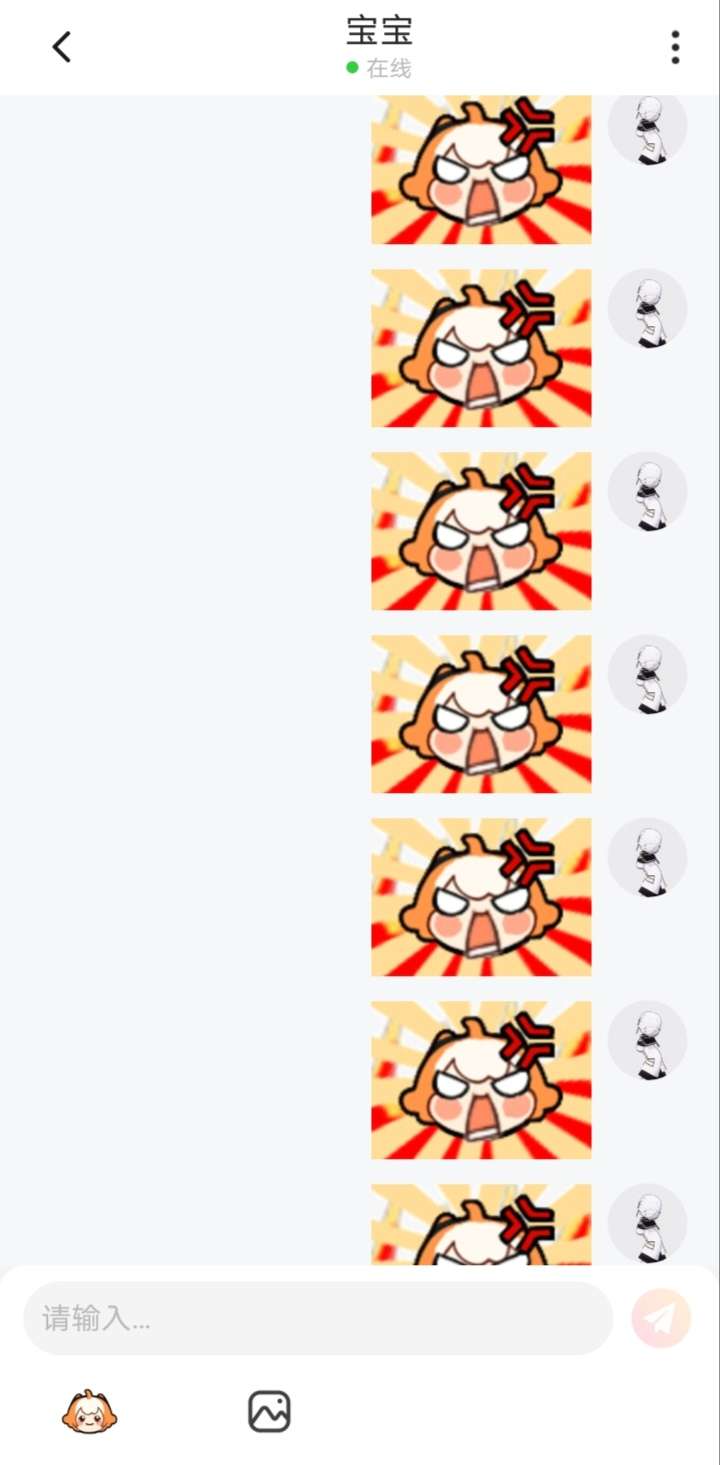Tap the avatar beside the second sticker

(x=647, y=308)
